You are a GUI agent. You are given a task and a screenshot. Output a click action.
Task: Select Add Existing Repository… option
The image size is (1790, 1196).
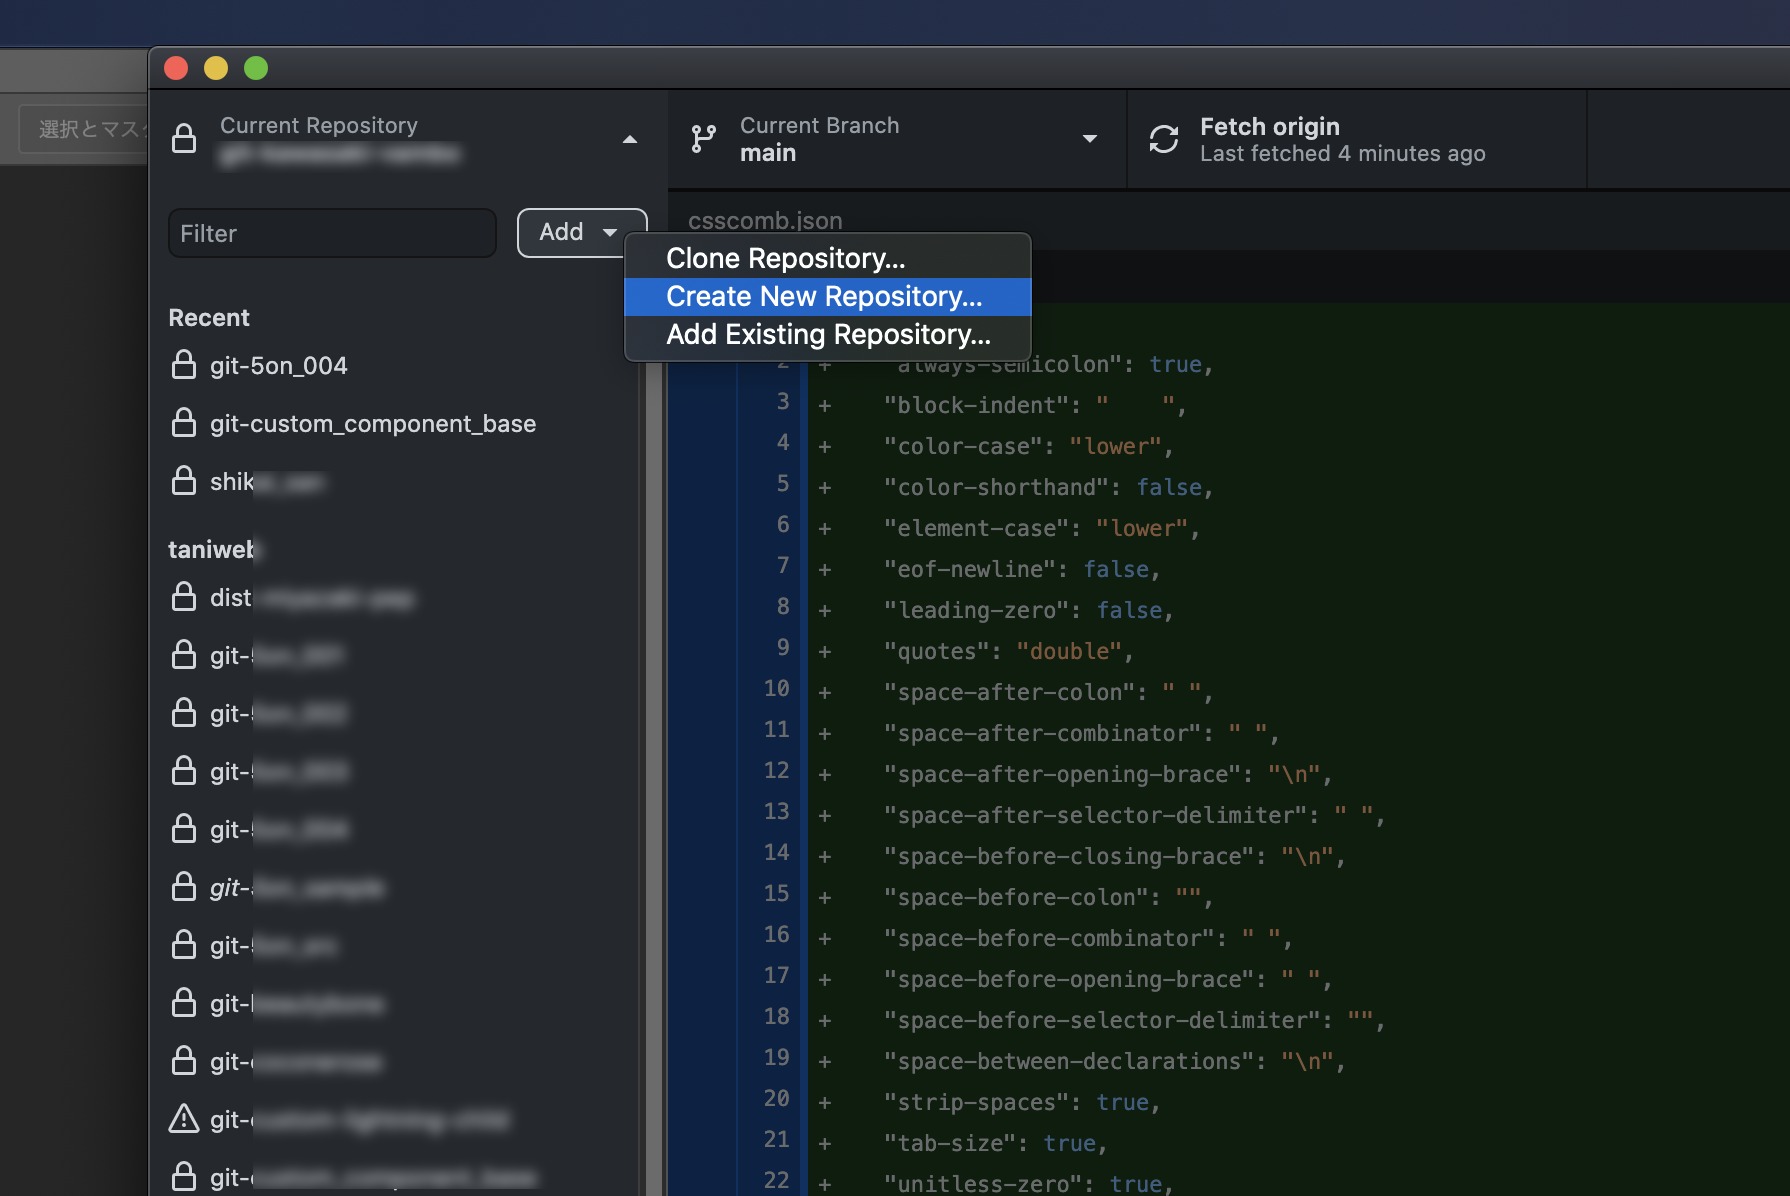coord(828,334)
